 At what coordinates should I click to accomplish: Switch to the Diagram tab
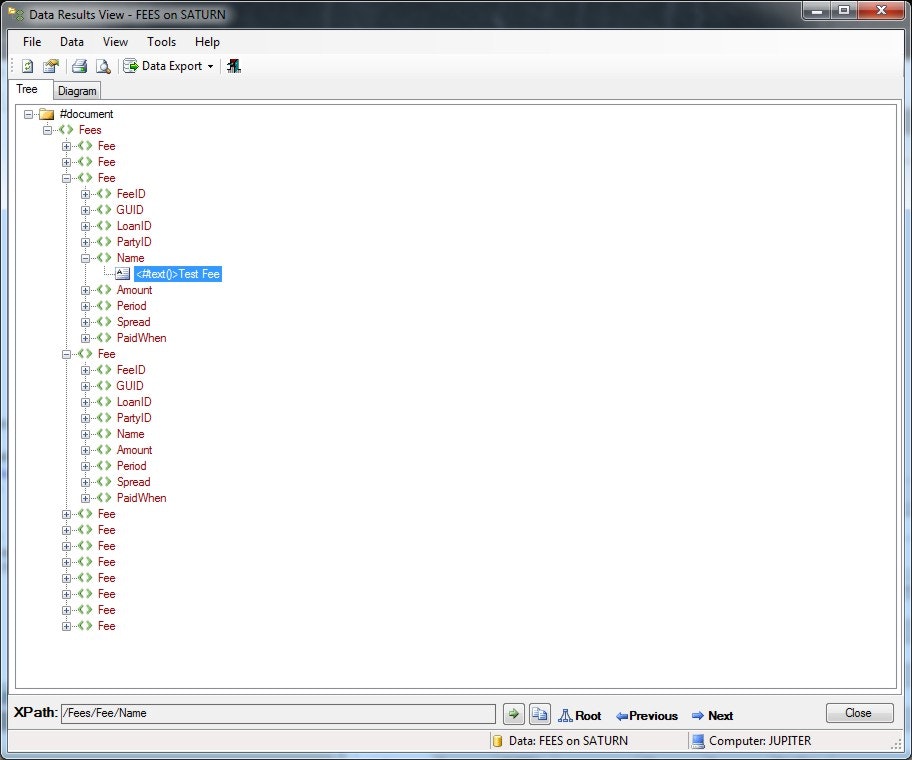77,90
